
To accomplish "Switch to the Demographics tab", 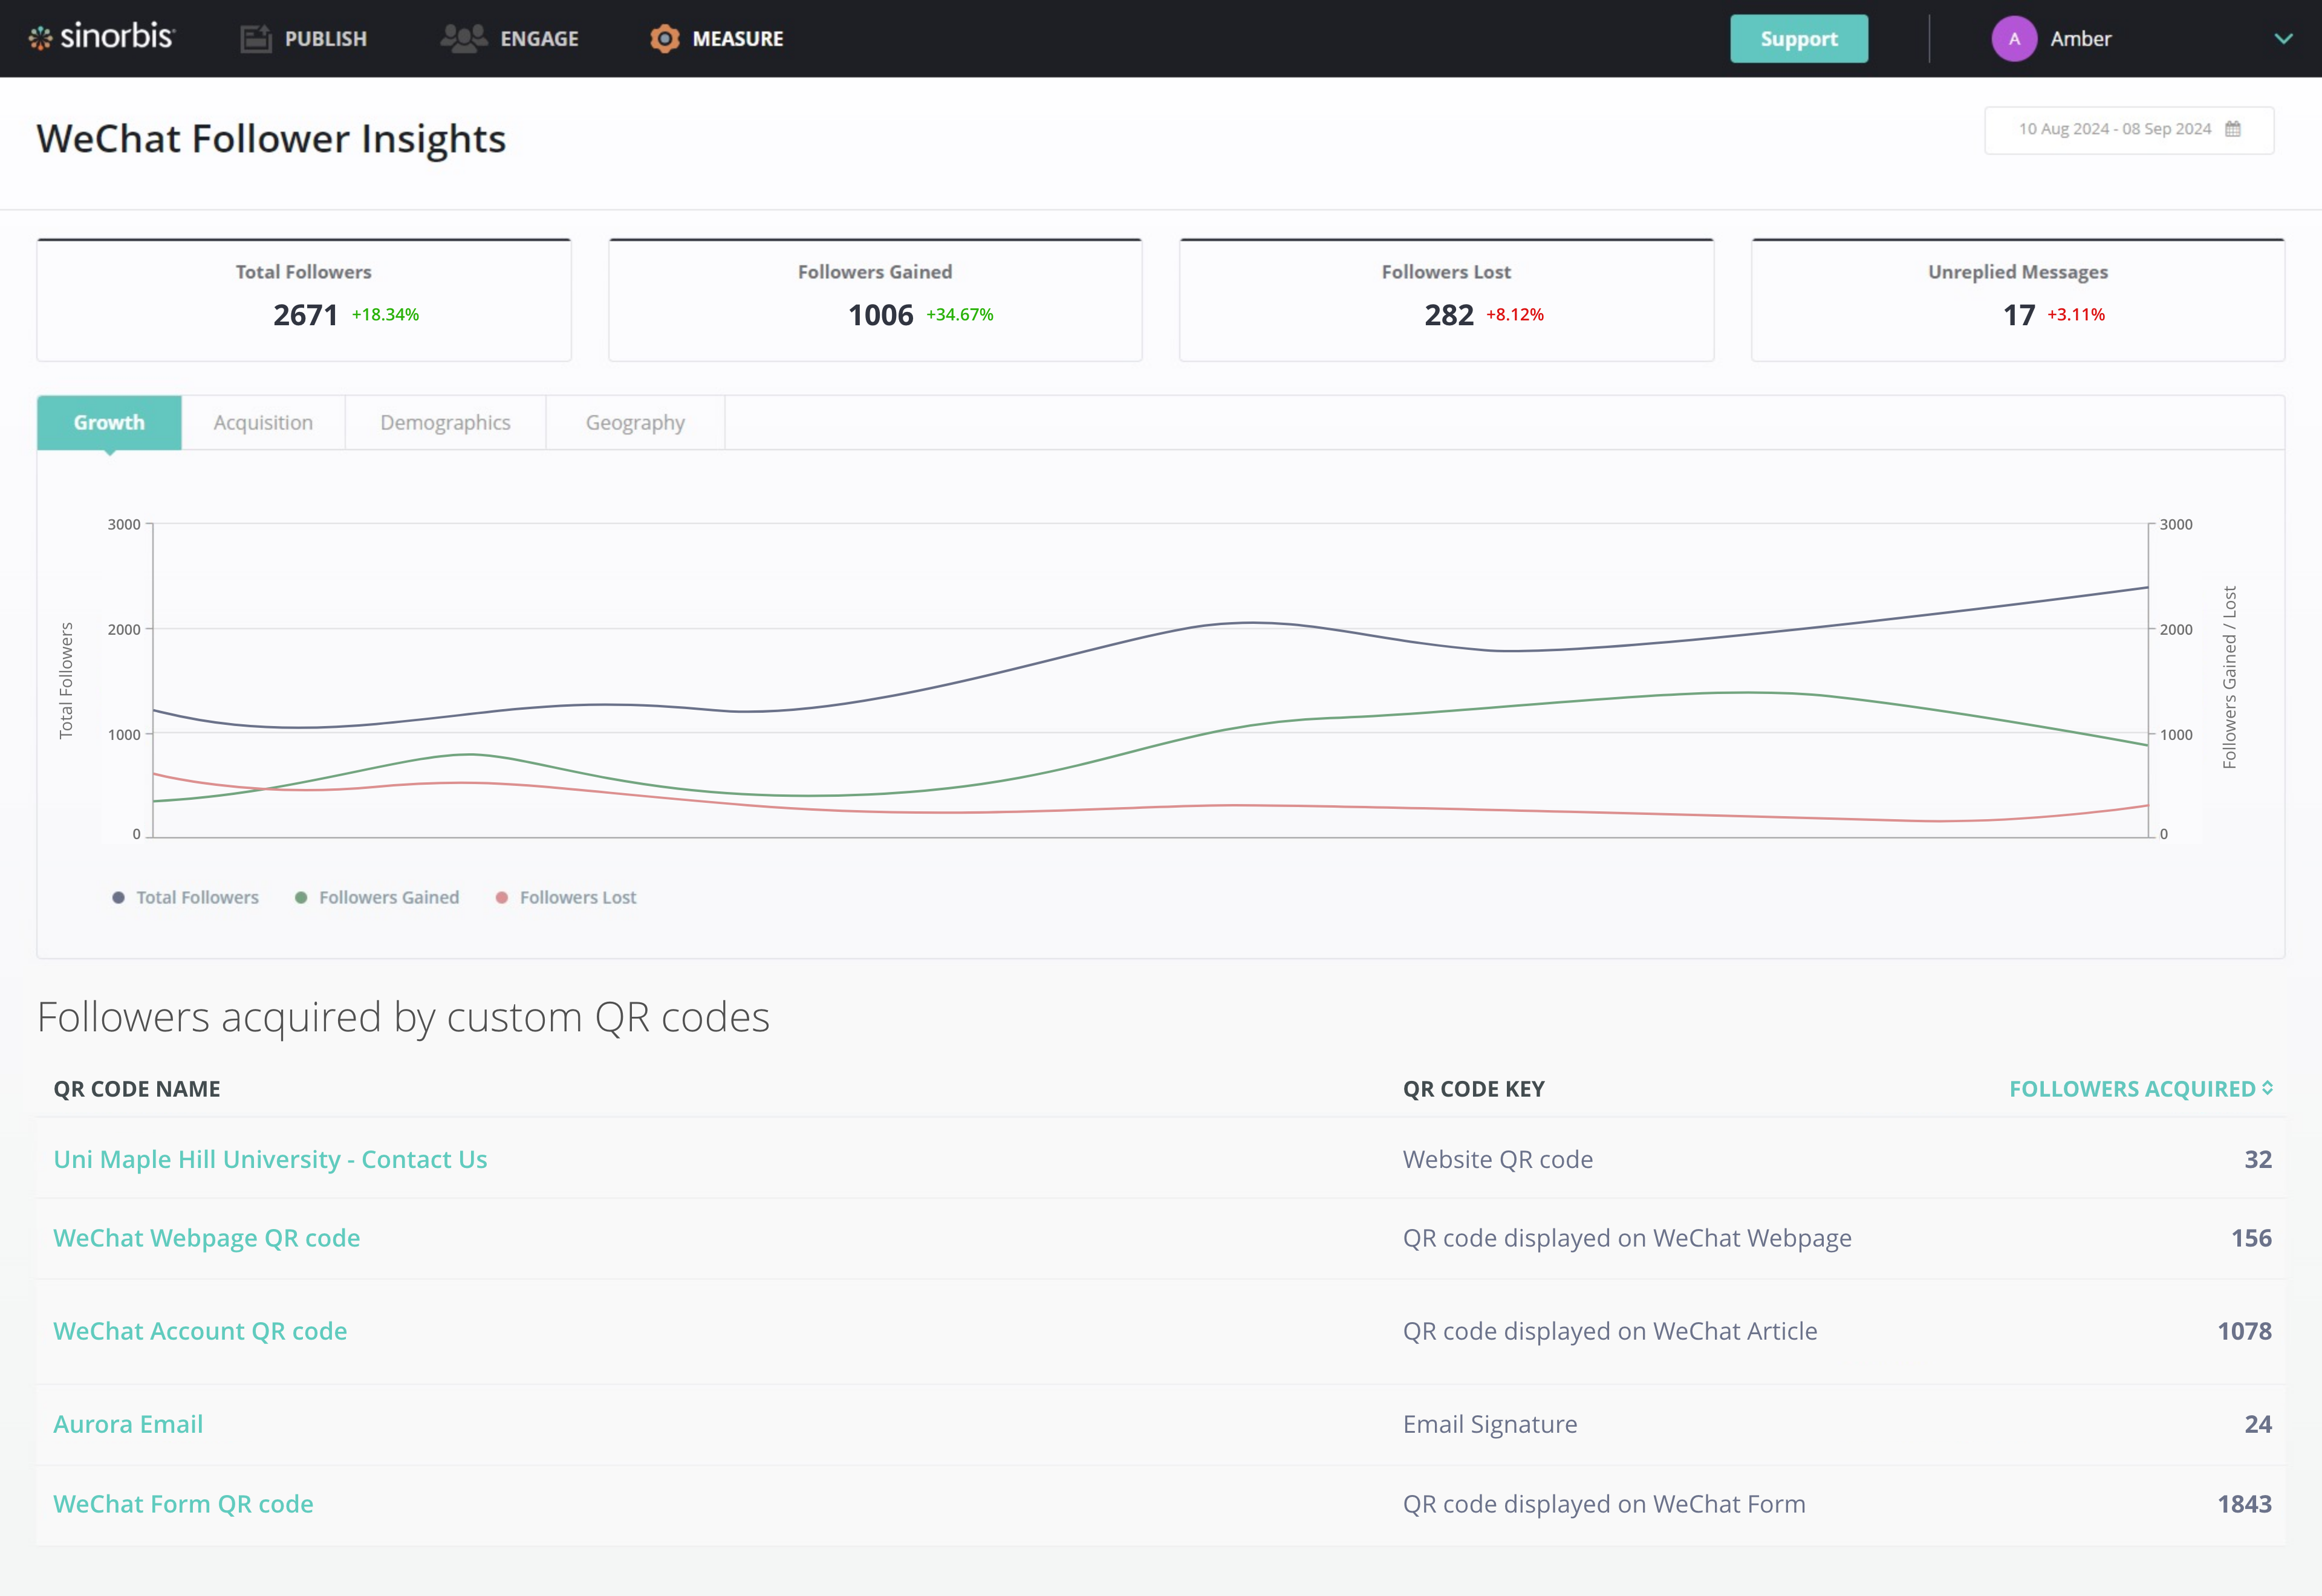I will 445,422.
